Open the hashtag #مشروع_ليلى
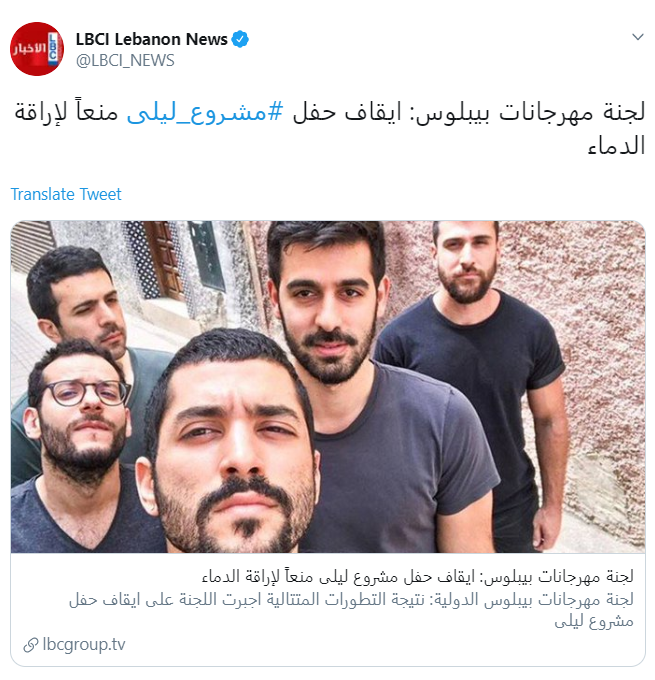The width and height of the screenshot is (655, 680). pyautogui.click(x=205, y=113)
